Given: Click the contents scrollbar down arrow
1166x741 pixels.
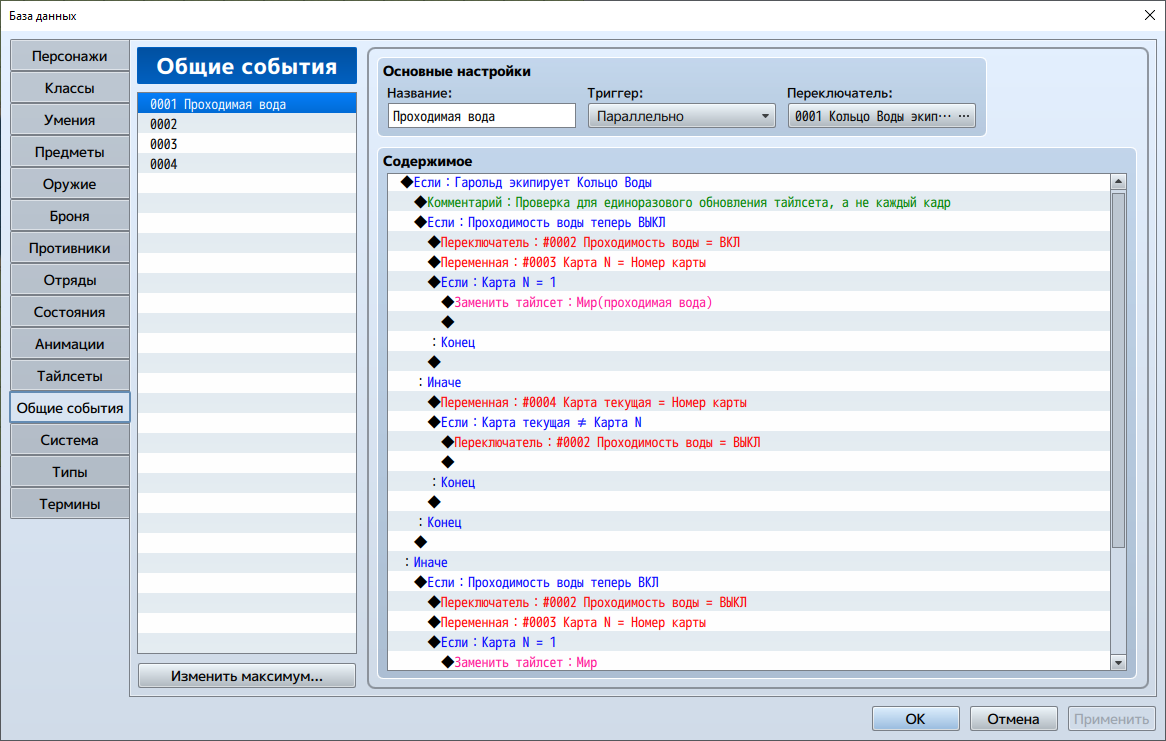Looking at the screenshot, I should 1118,662.
